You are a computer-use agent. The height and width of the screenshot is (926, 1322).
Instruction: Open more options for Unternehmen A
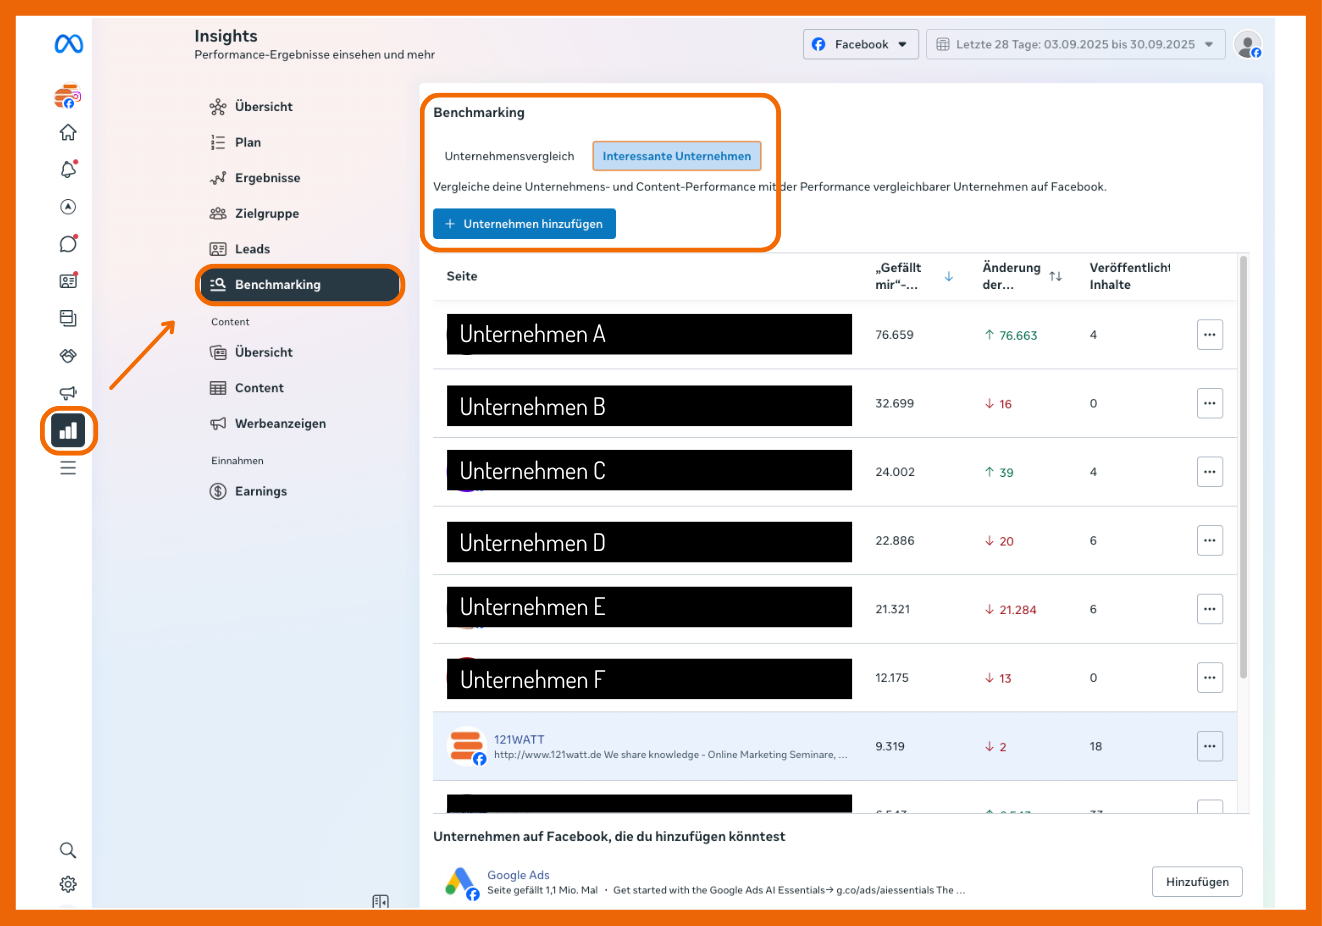click(1209, 335)
